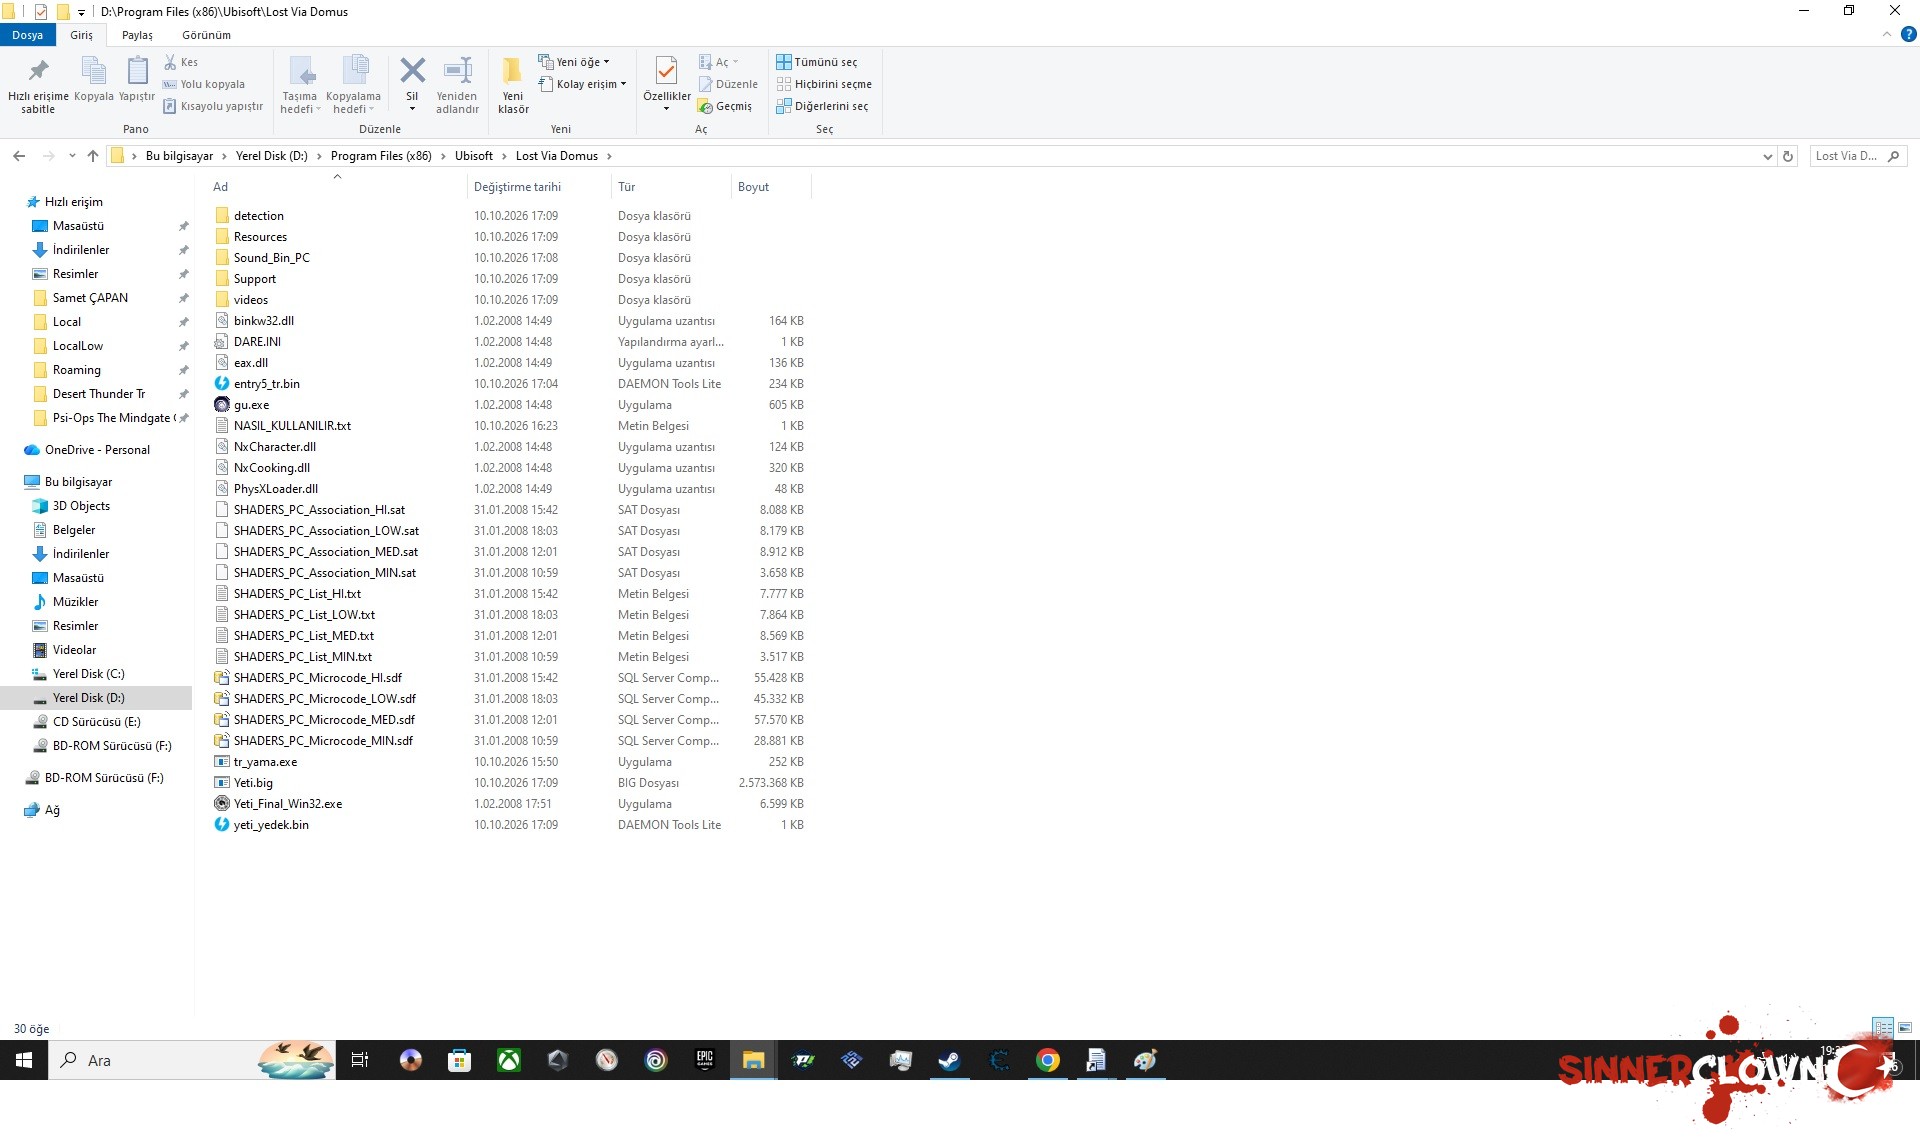Screen dimensions: 1920x1142
Task: Switch to the Görünüm ribbon tab
Action: point(206,35)
